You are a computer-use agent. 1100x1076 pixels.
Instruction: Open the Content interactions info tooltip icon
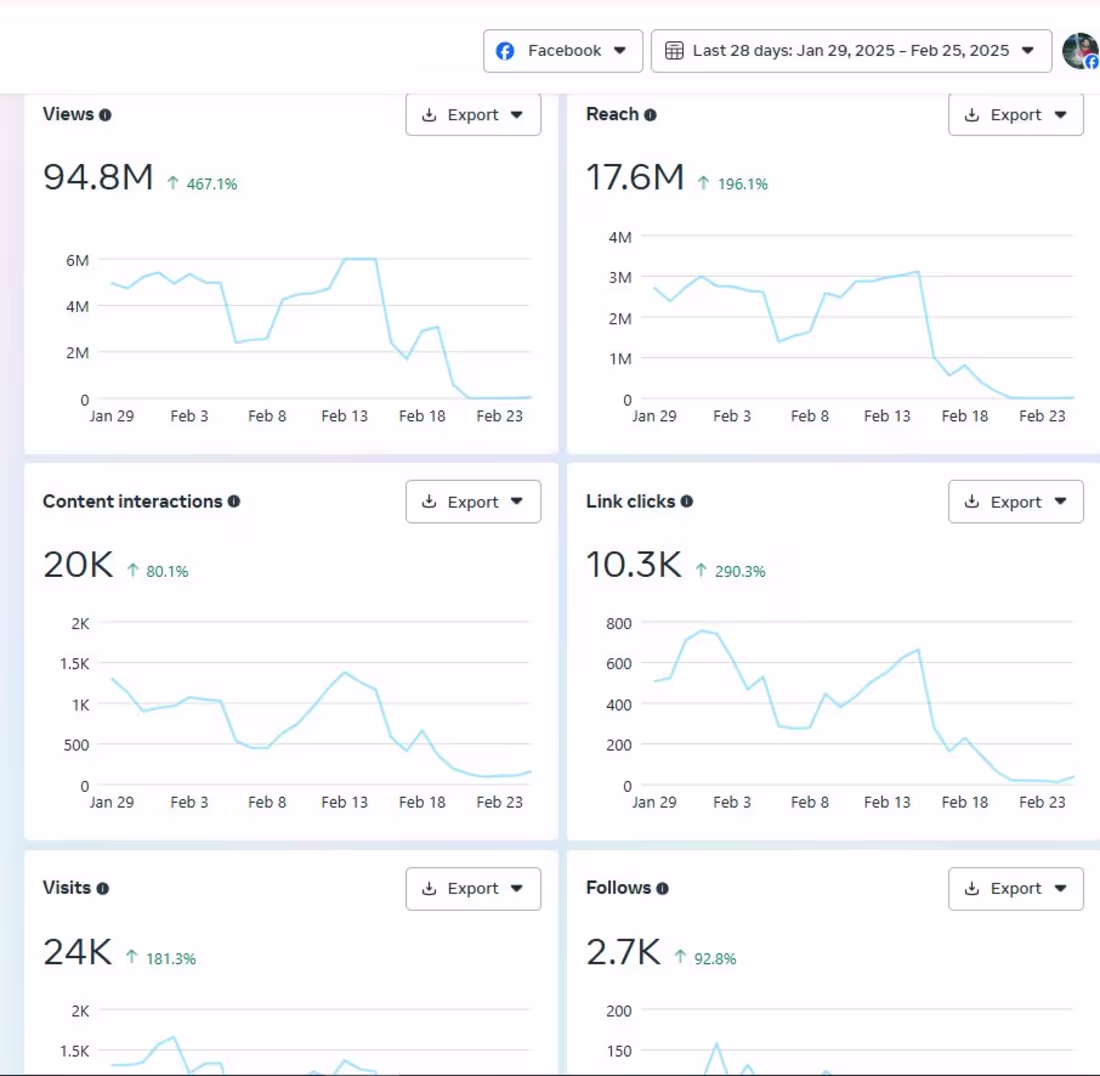coord(234,502)
